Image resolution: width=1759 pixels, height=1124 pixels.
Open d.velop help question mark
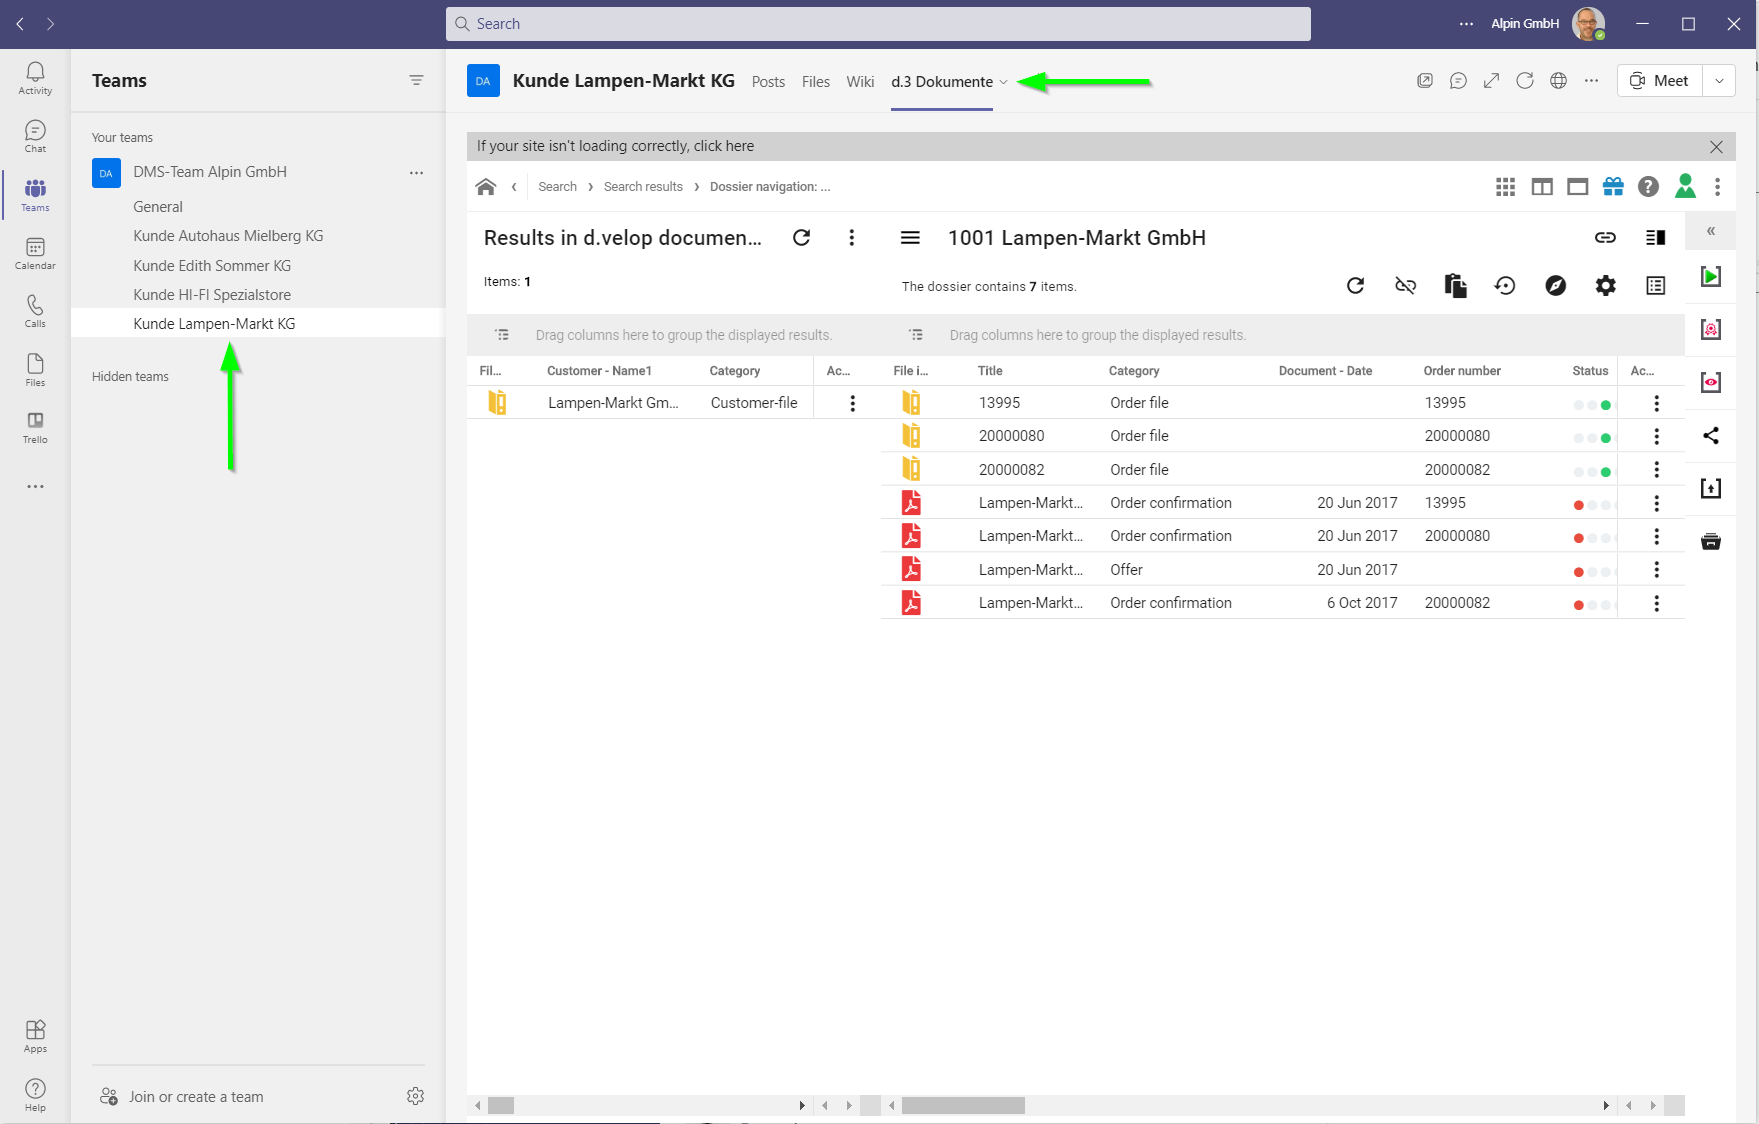pos(1649,186)
